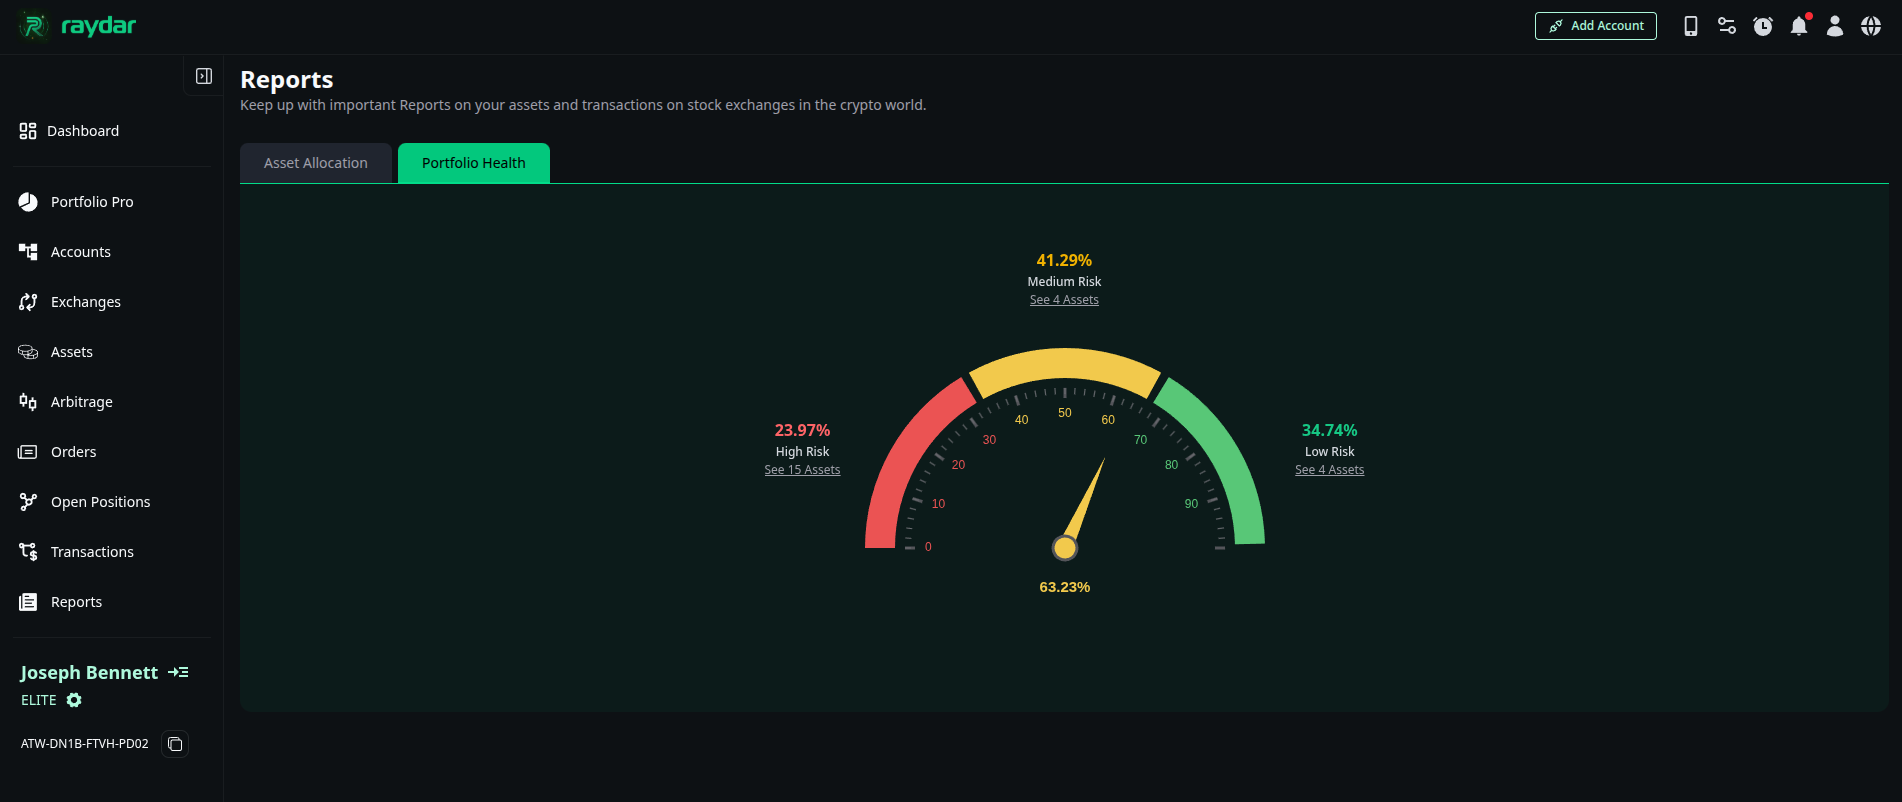Open the alarm clock alerts icon
Image resolution: width=1902 pixels, height=802 pixels.
1763,26
